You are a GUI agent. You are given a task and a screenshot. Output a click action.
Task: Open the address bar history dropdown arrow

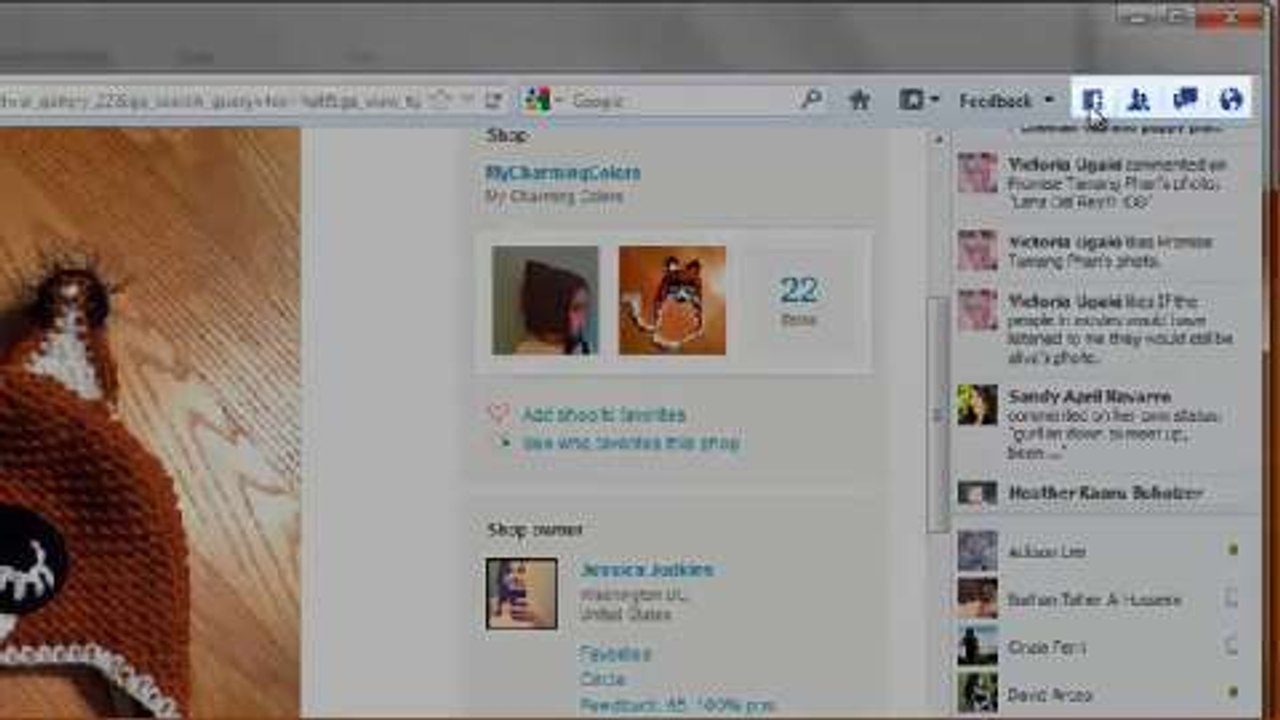coord(467,100)
